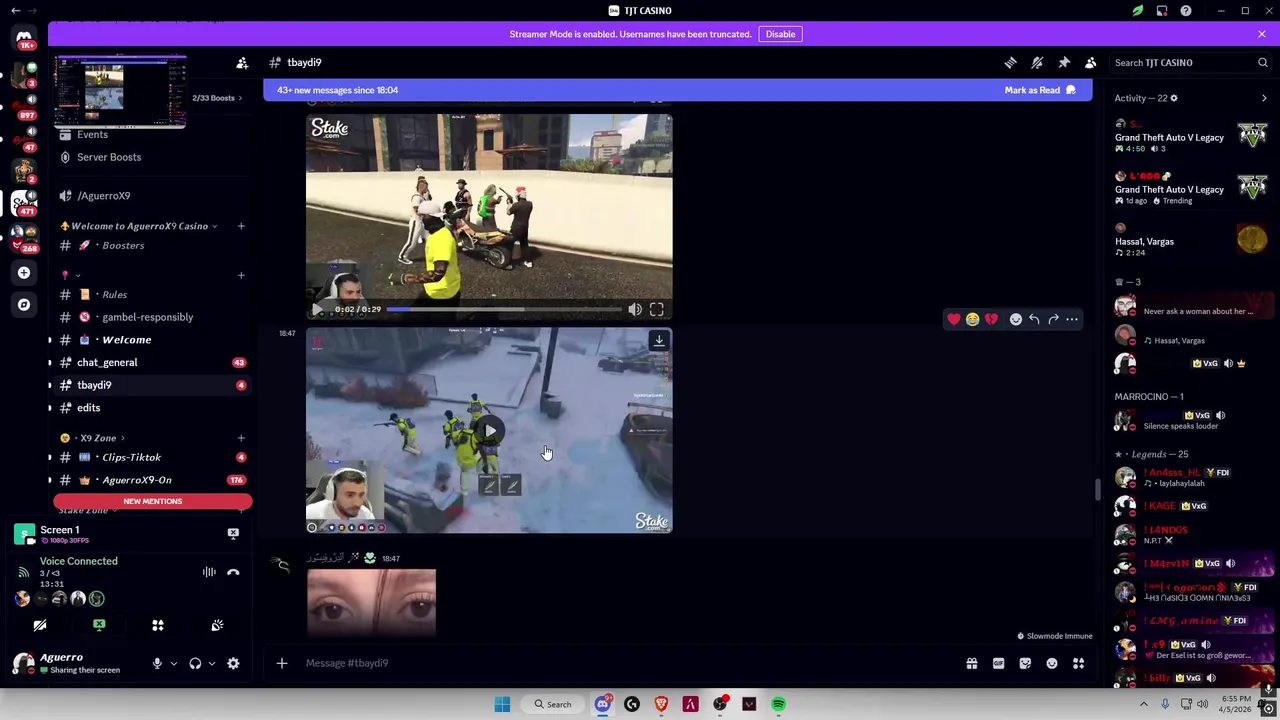Disable Streamer Mode
Screen dimensions: 1280x720
(780, 34)
